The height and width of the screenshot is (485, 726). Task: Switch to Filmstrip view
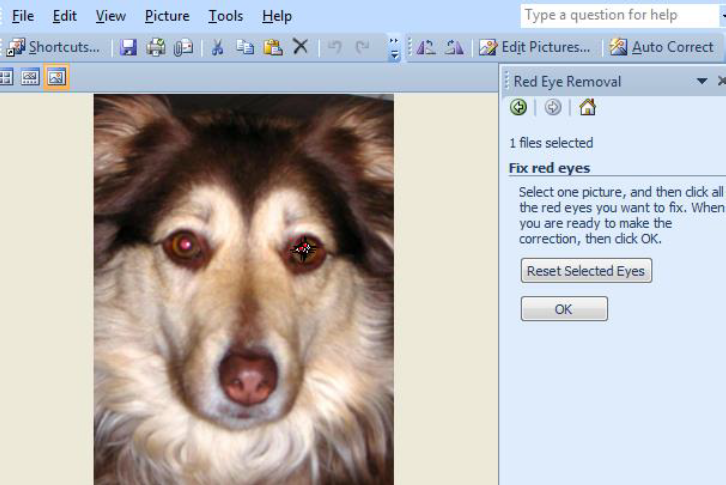point(30,77)
